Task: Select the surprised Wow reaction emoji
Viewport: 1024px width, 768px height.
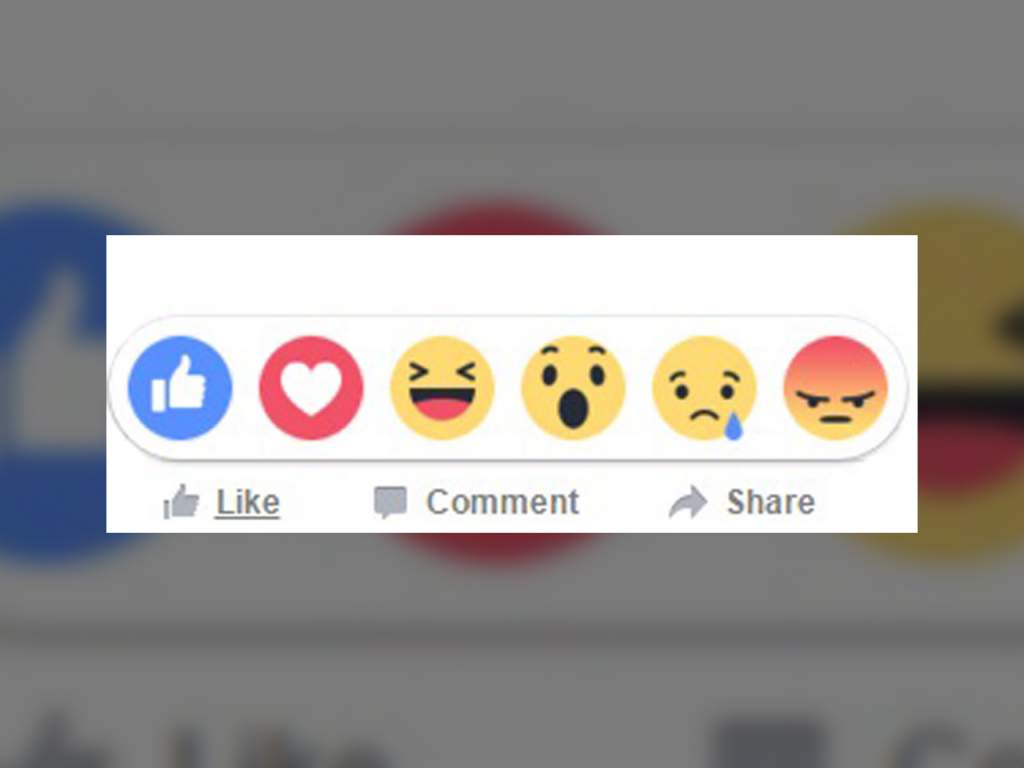Action: pyautogui.click(x=573, y=388)
